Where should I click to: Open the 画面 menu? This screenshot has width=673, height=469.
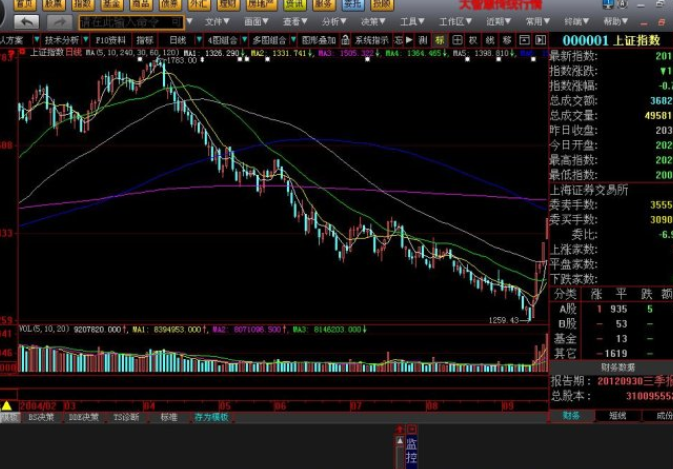[x=256, y=21]
